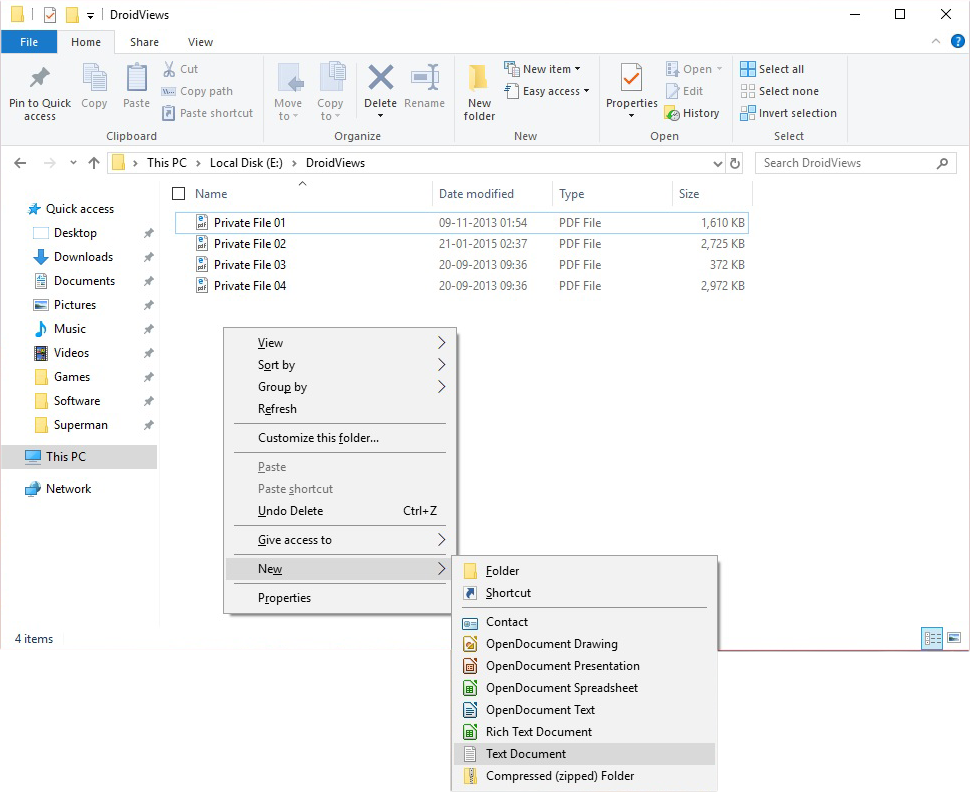Open Help blue question mark icon
The width and height of the screenshot is (970, 792).
click(x=958, y=41)
